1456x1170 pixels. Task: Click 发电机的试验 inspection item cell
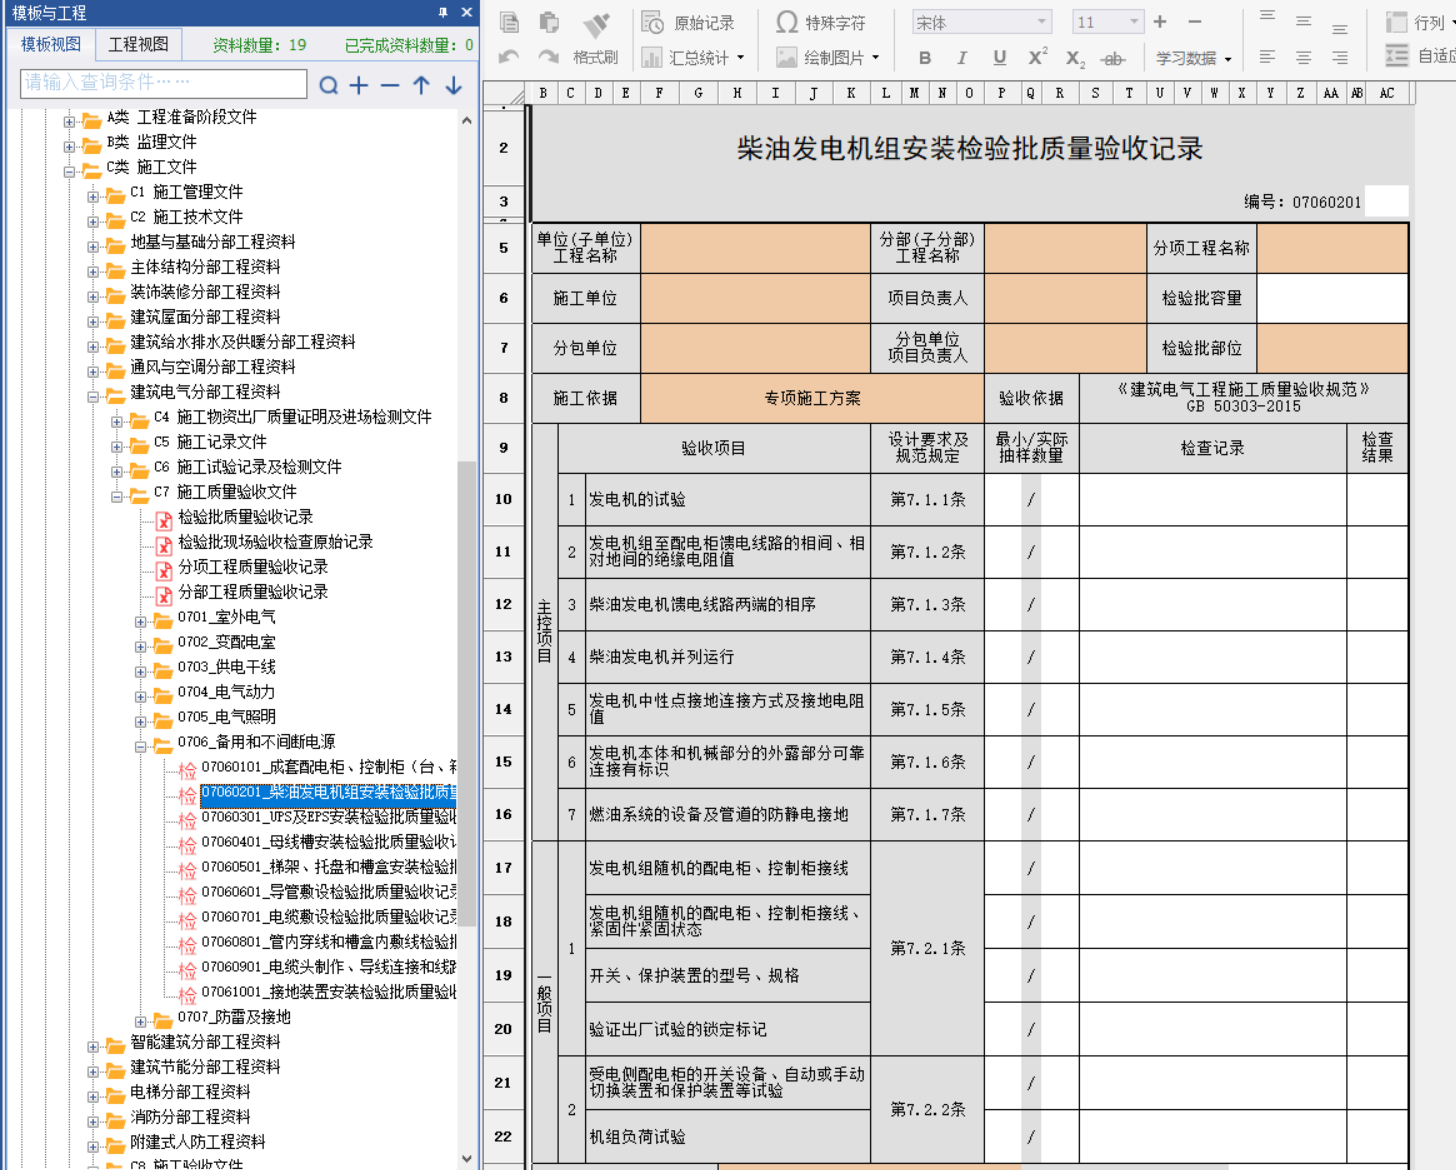(x=727, y=499)
